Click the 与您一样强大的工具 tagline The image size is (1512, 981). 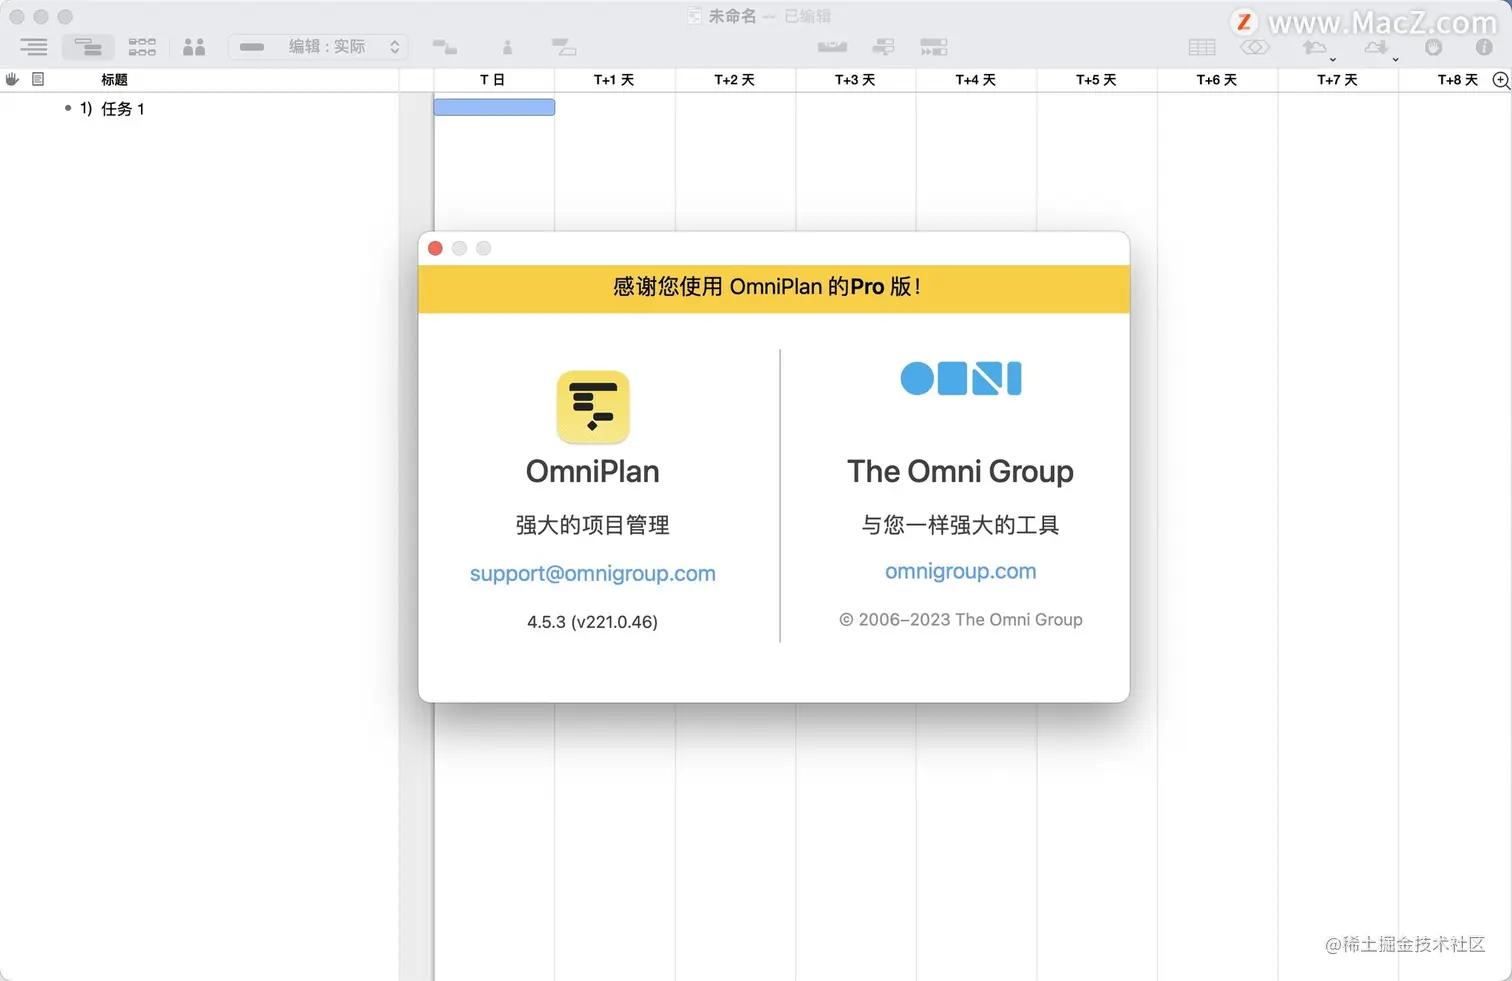[960, 525]
